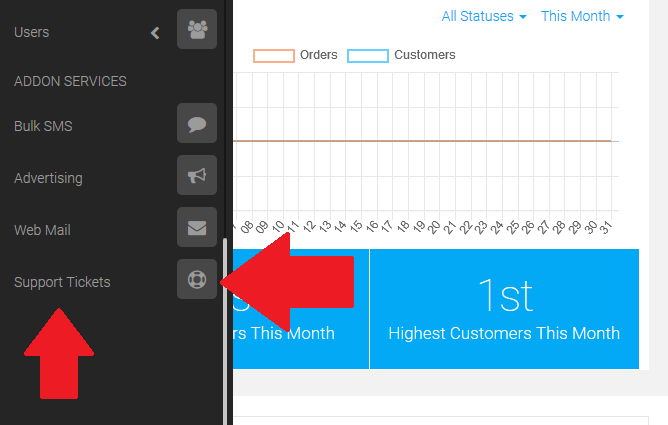This screenshot has width=668, height=425.
Task: Open the All Statuses dropdown
Action: point(484,16)
